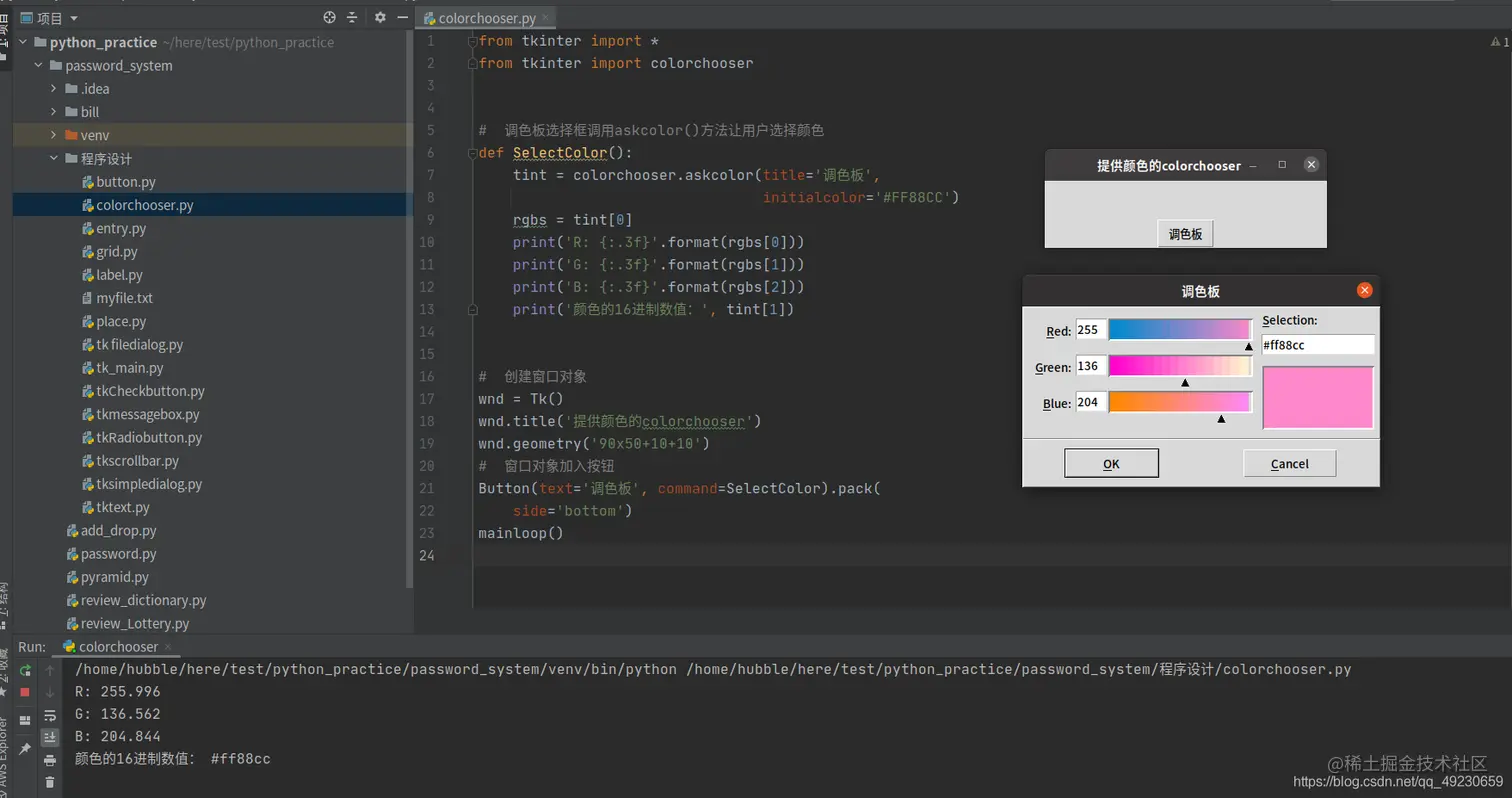The image size is (1512, 798).
Task: Open tkmessagebox.py in project tree
Action: (x=140, y=414)
